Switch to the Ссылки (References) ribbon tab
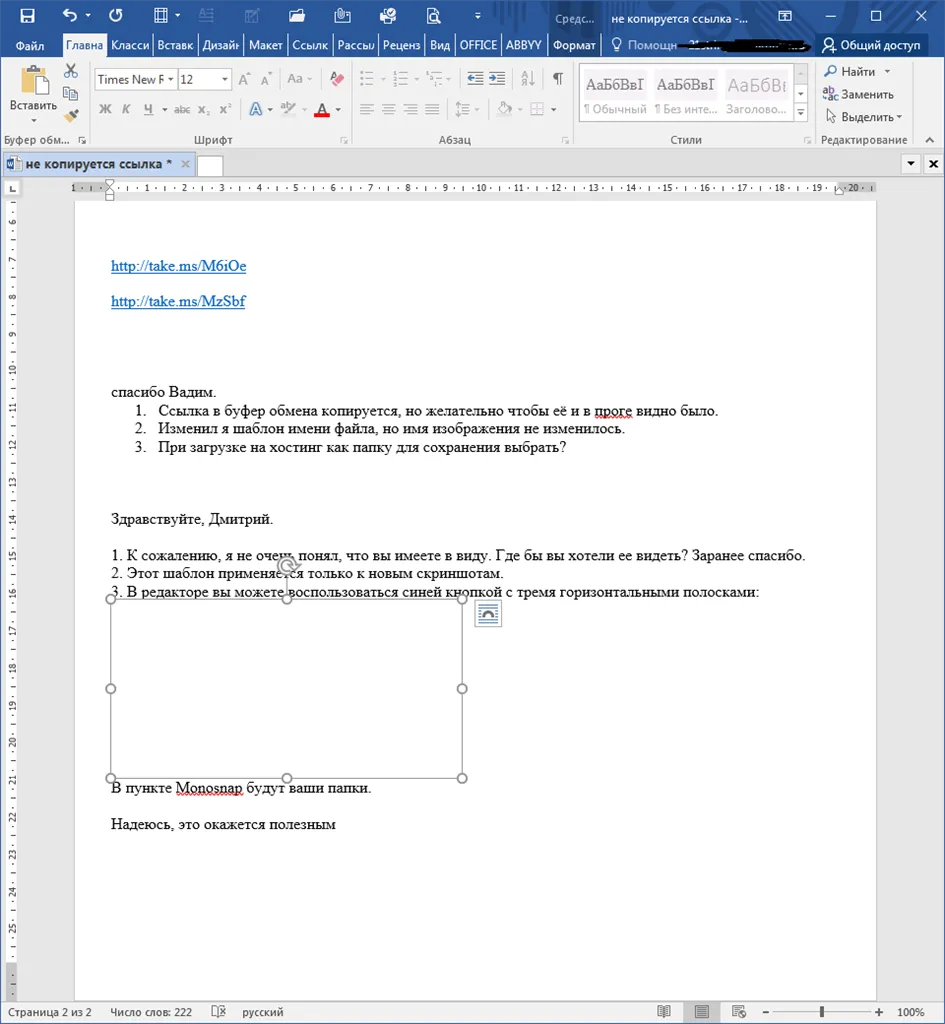The width and height of the screenshot is (945, 1024). coord(310,45)
